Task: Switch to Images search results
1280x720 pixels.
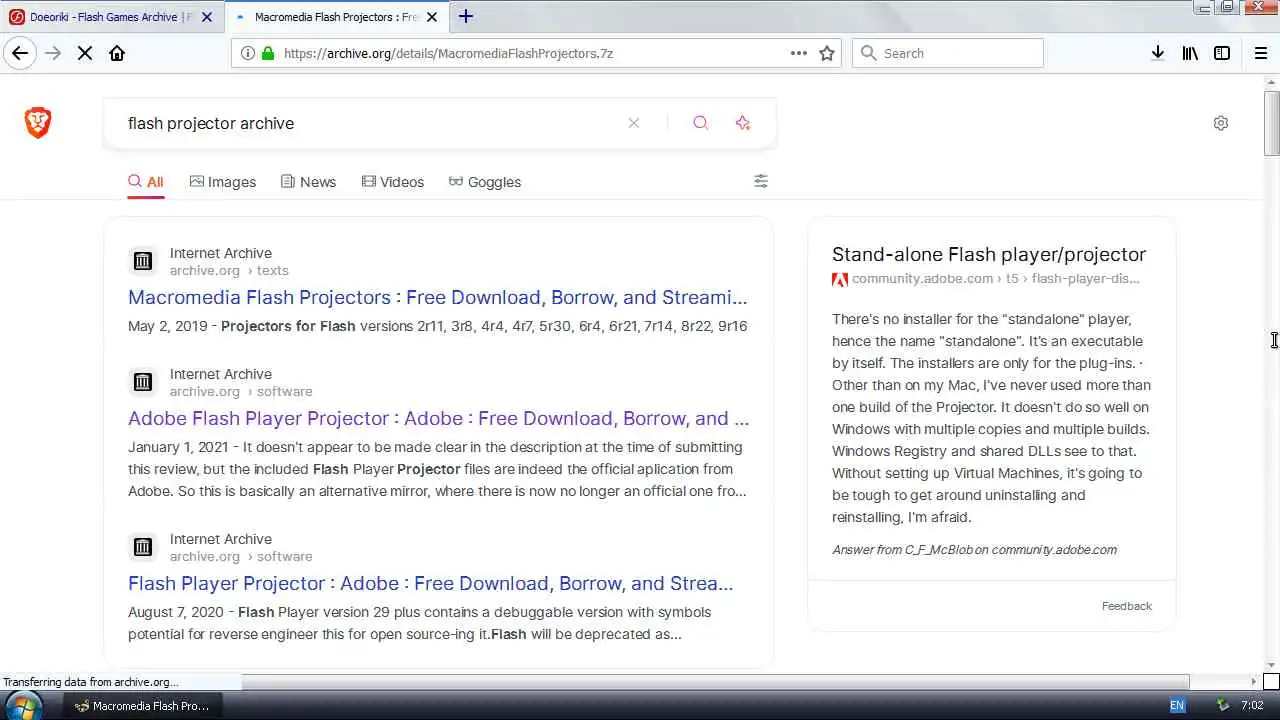Action: (222, 182)
